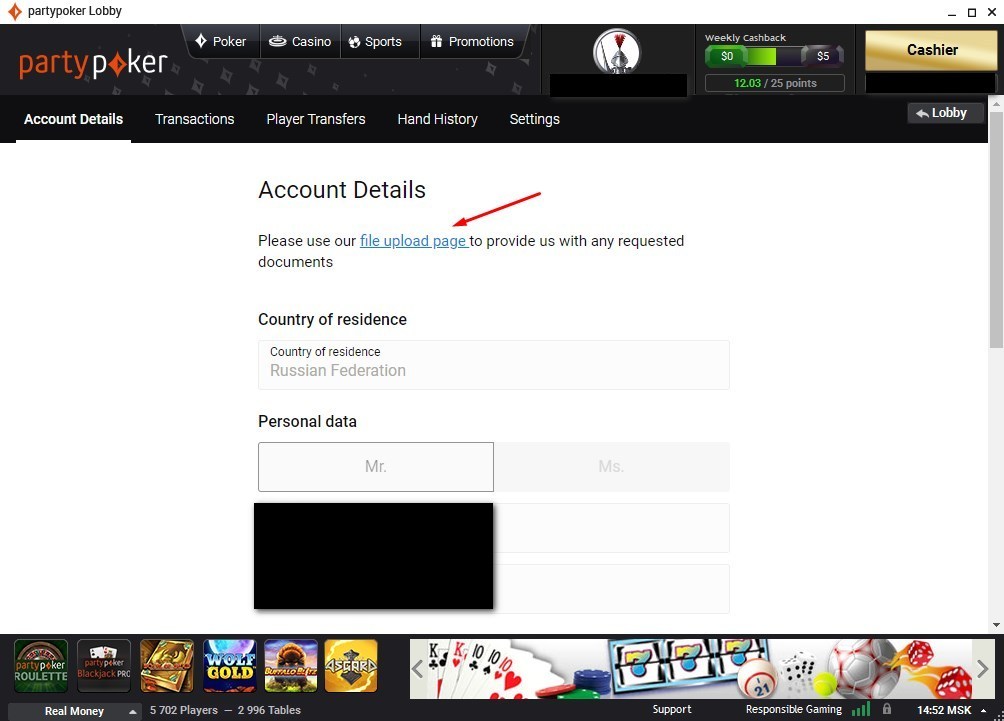Viewport: 1004px width, 721px height.
Task: Open the Hand History tab
Action: point(437,119)
